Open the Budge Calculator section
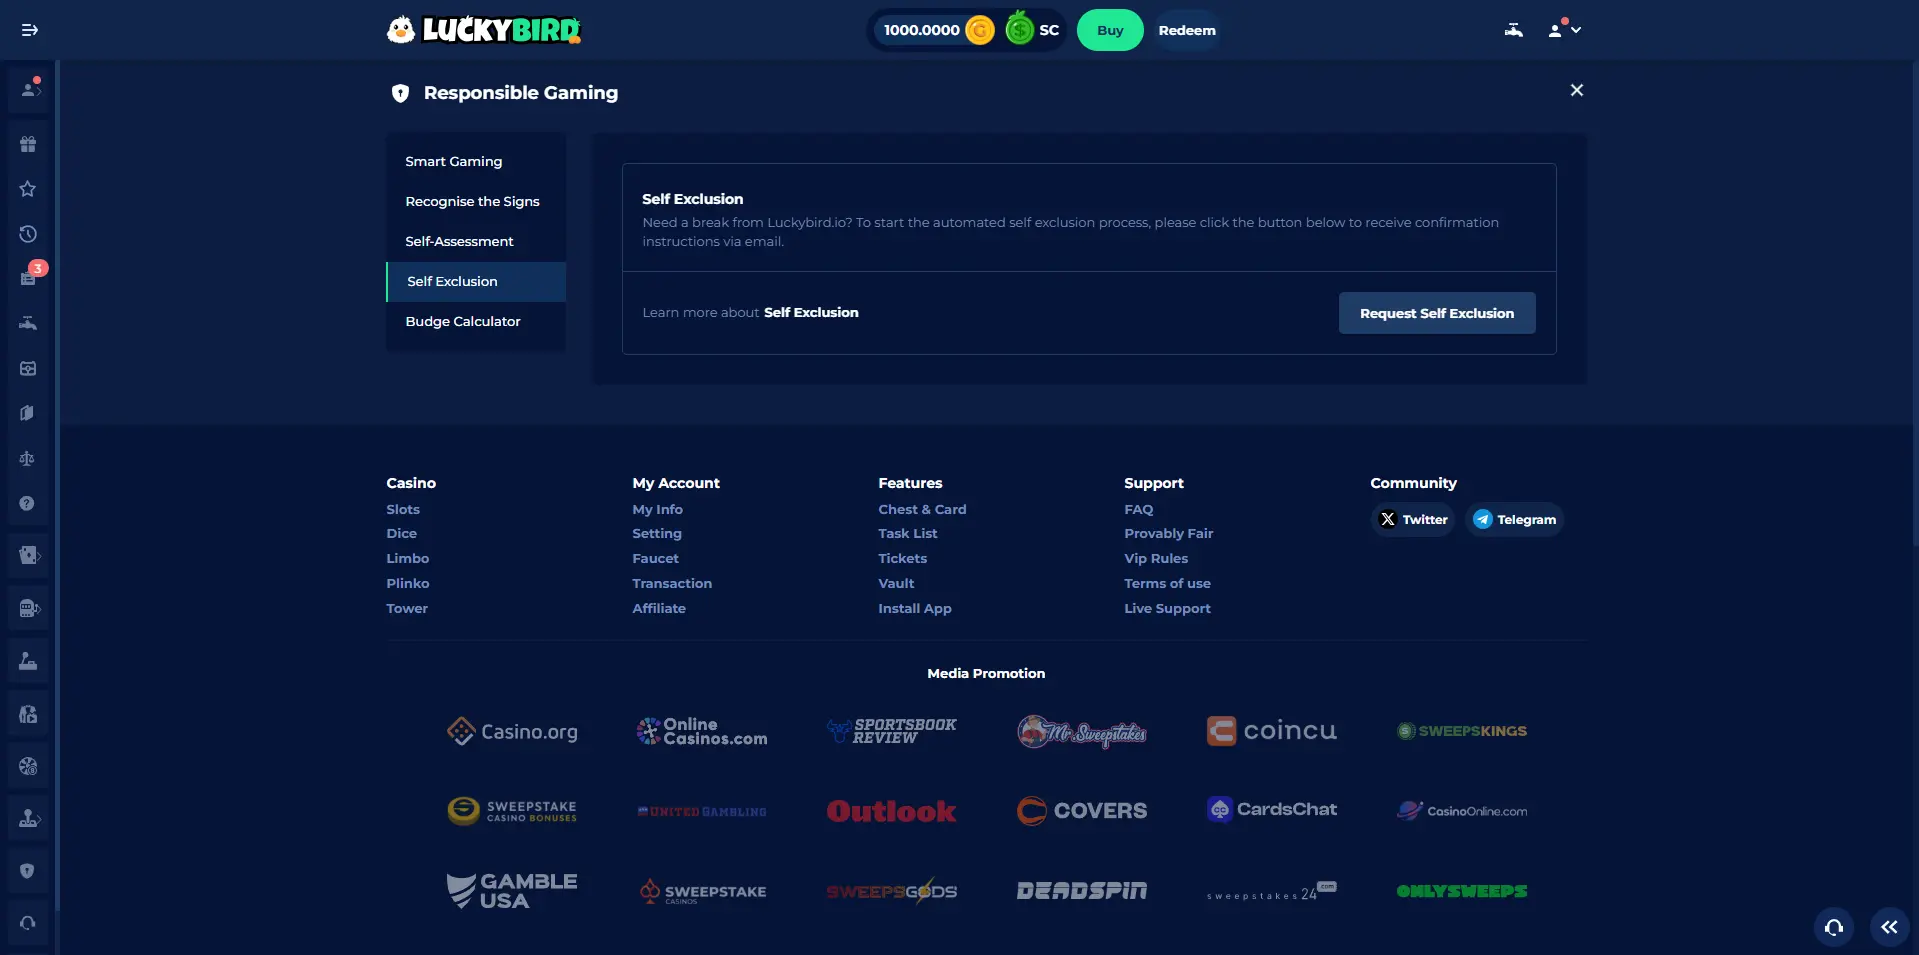 coord(463,321)
